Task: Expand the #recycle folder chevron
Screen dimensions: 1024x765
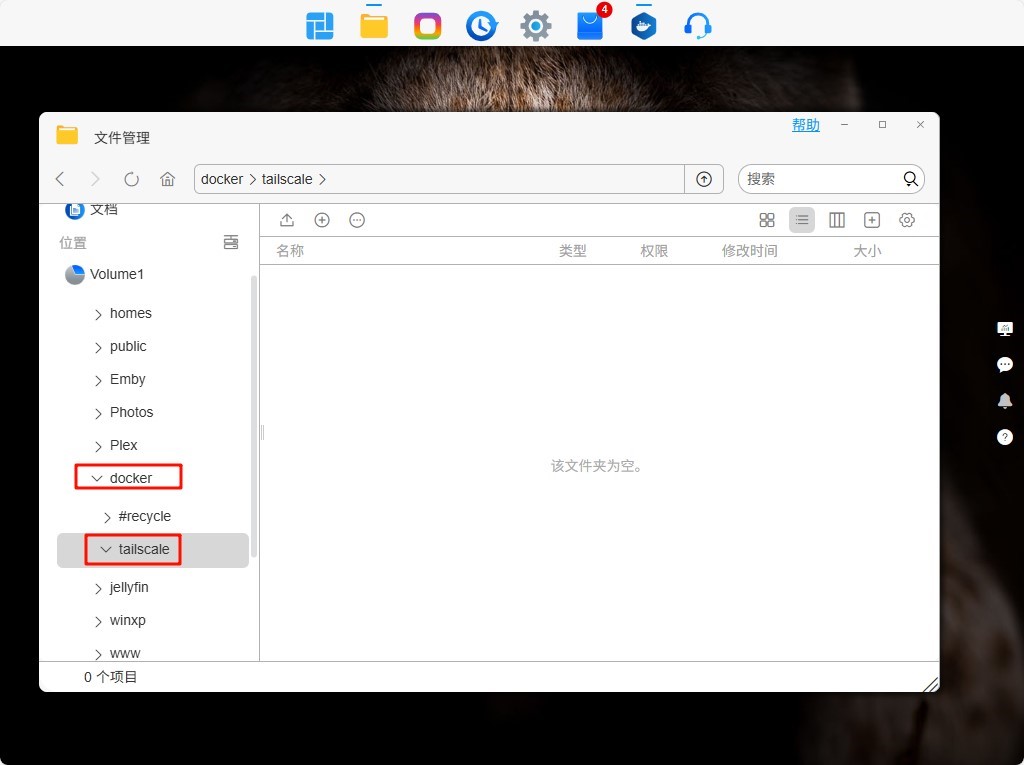Action: pos(107,517)
